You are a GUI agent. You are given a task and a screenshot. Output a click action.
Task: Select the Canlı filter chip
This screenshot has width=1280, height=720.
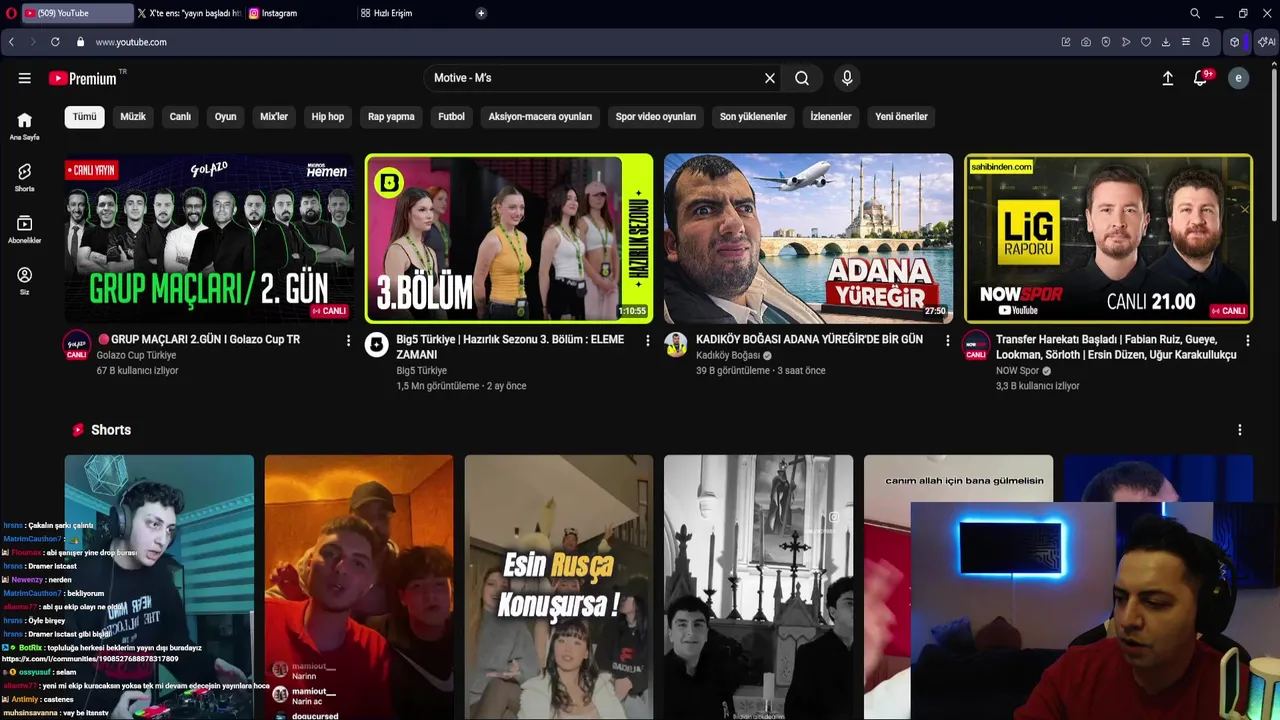point(180,117)
